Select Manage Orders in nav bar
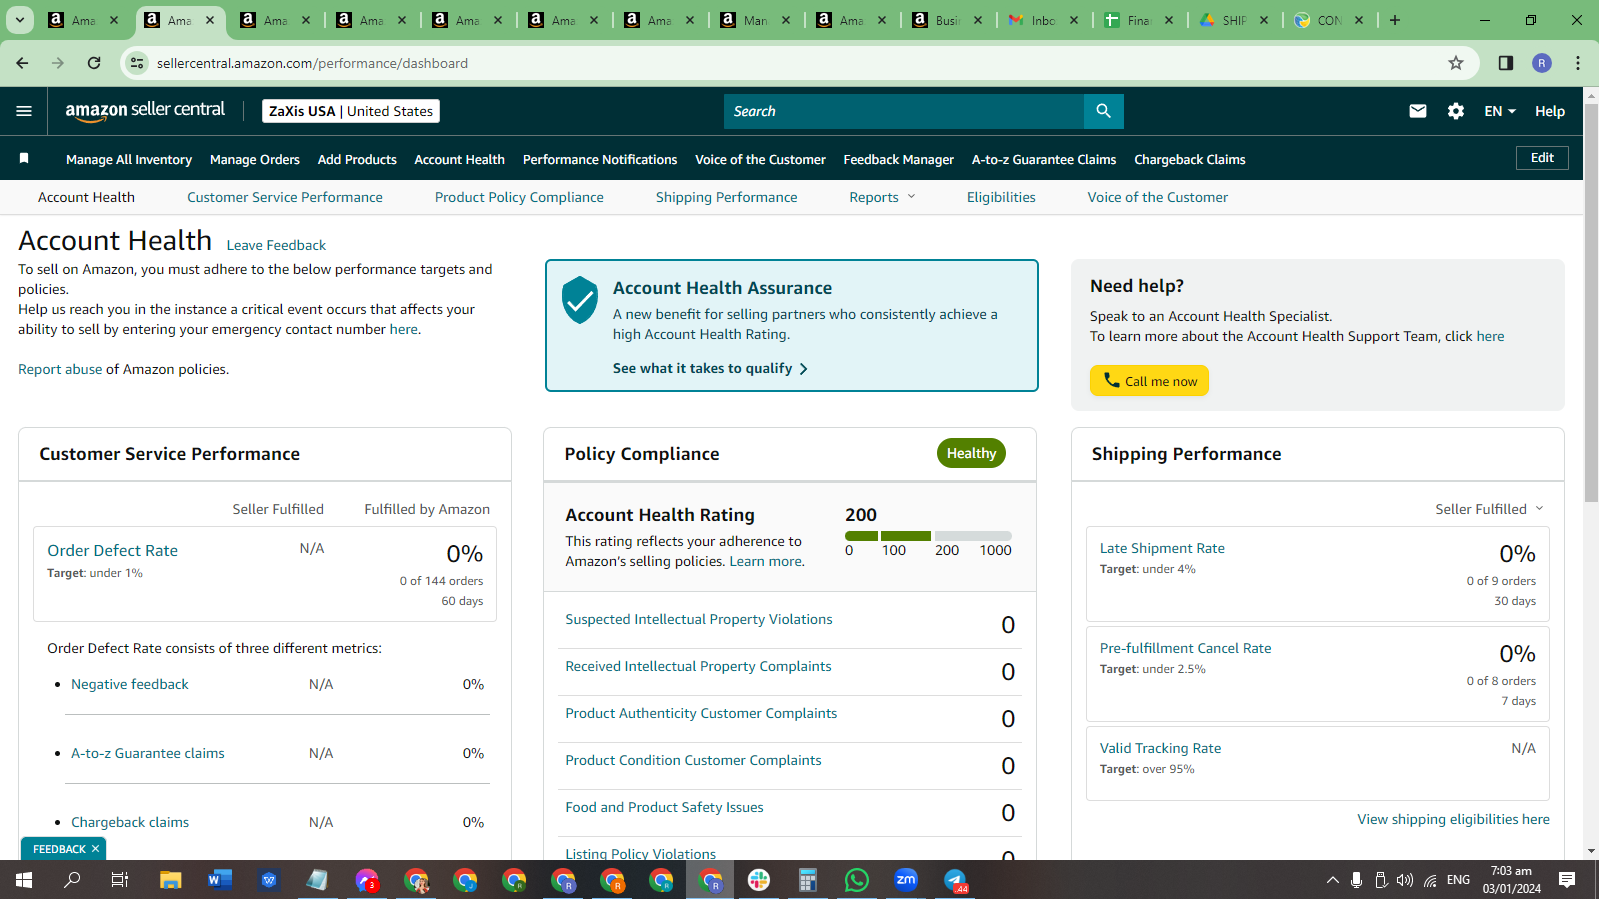Viewport: 1599px width, 899px height. [255, 159]
